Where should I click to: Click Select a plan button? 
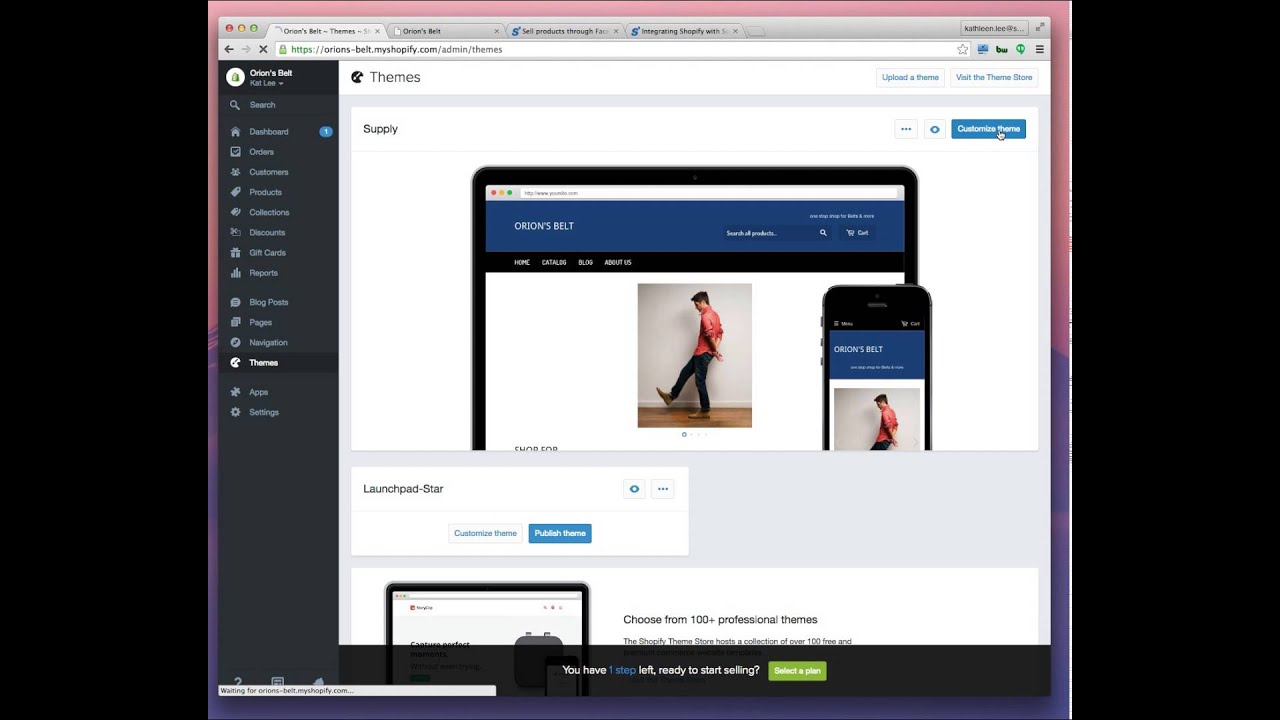797,671
